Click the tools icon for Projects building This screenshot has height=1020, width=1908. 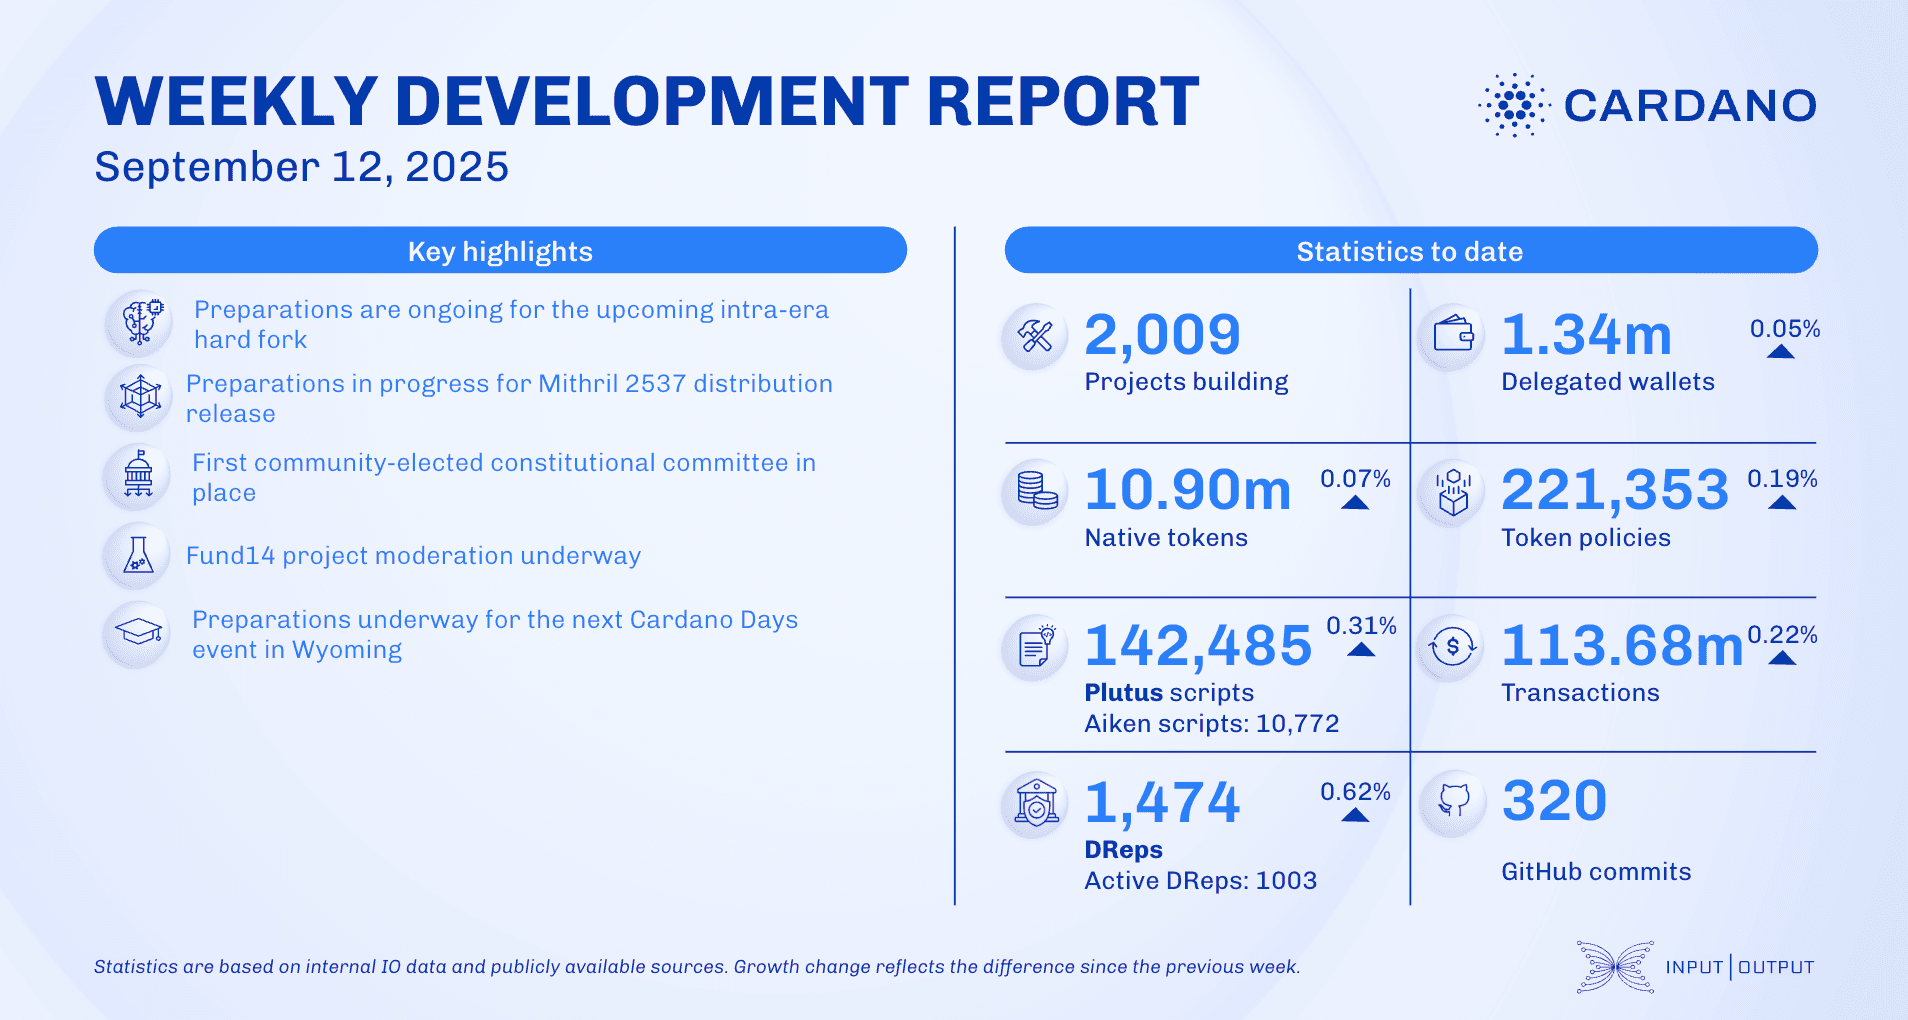[1036, 336]
